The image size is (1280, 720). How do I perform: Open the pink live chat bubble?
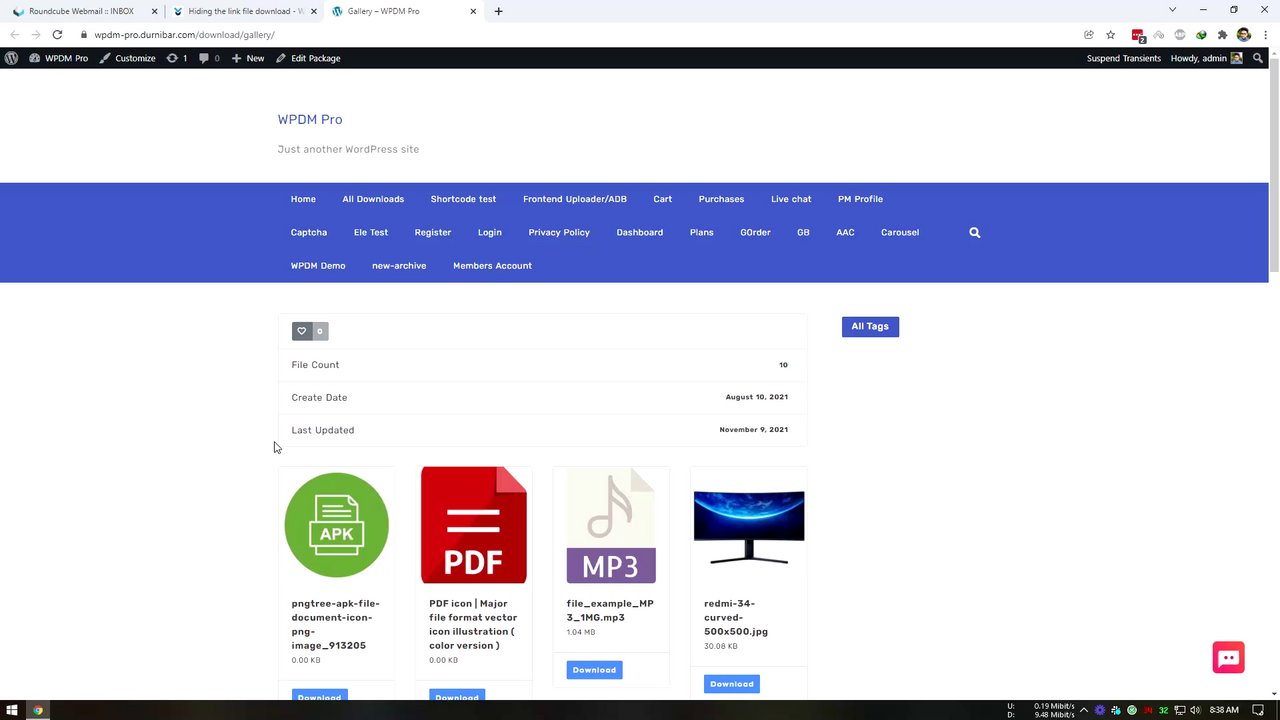point(1228,657)
